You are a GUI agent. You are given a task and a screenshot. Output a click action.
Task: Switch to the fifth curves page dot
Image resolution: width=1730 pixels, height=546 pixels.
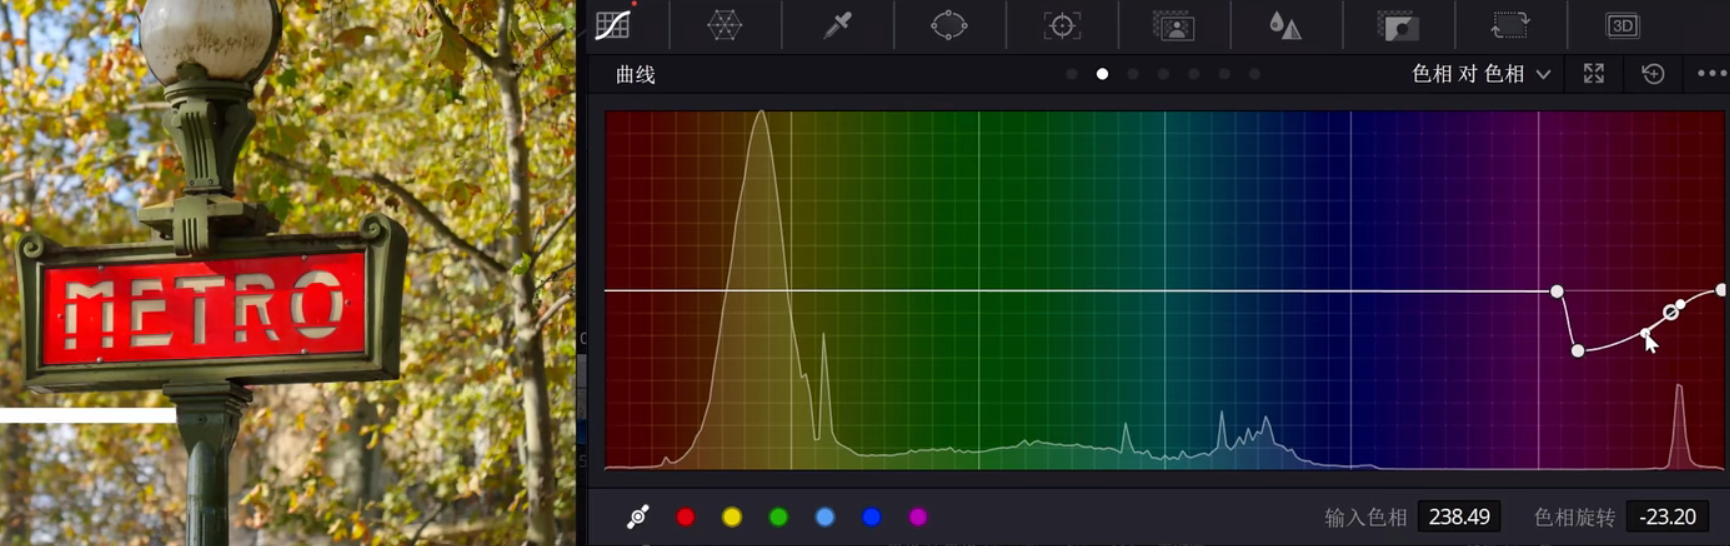click(x=1193, y=74)
